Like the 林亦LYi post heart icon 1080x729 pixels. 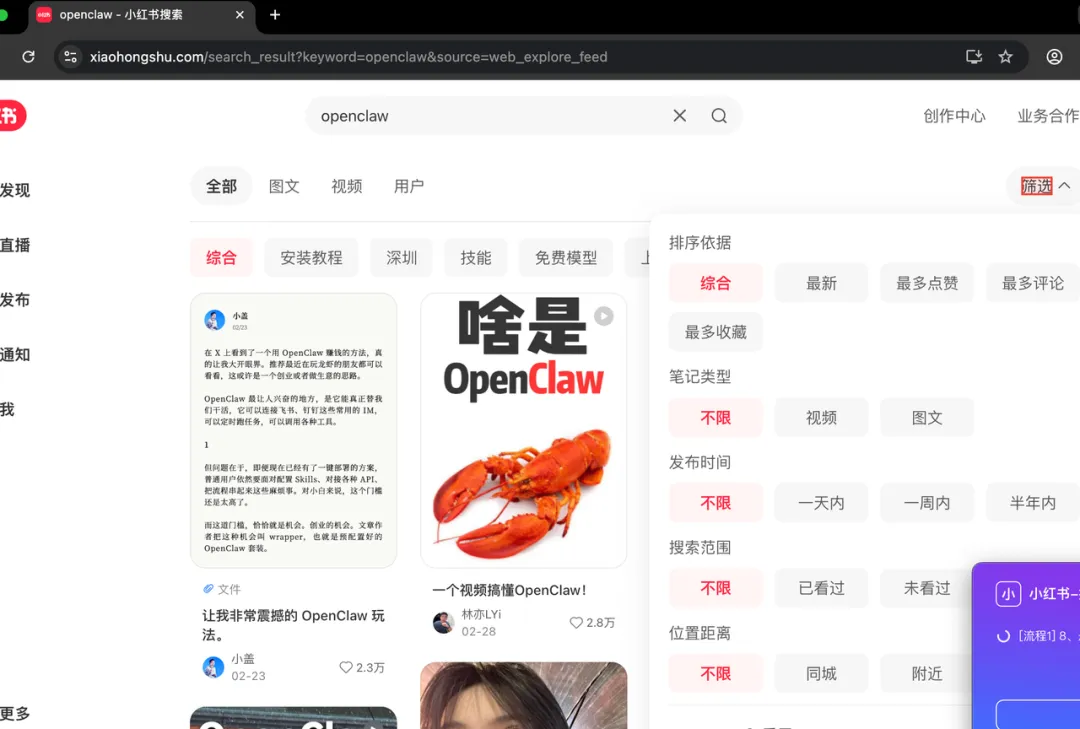(x=576, y=622)
